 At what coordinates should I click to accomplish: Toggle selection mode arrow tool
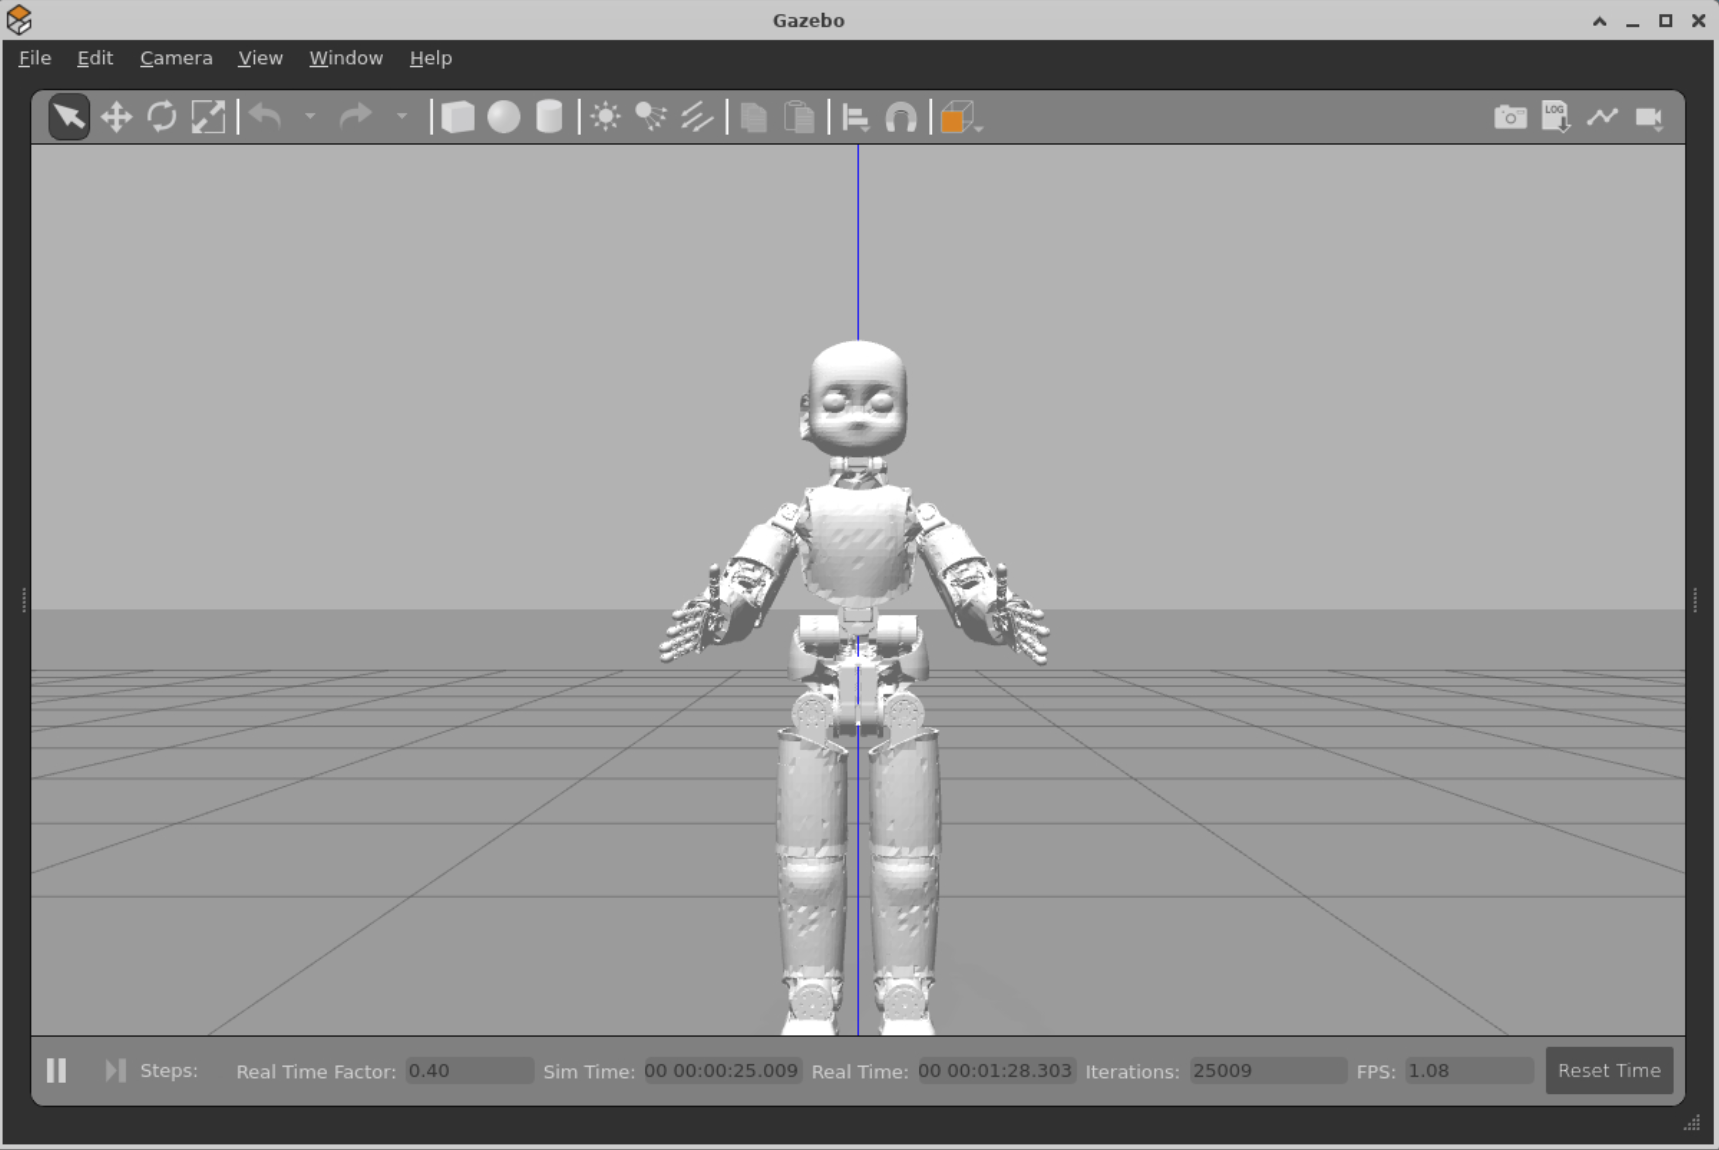[x=69, y=117]
